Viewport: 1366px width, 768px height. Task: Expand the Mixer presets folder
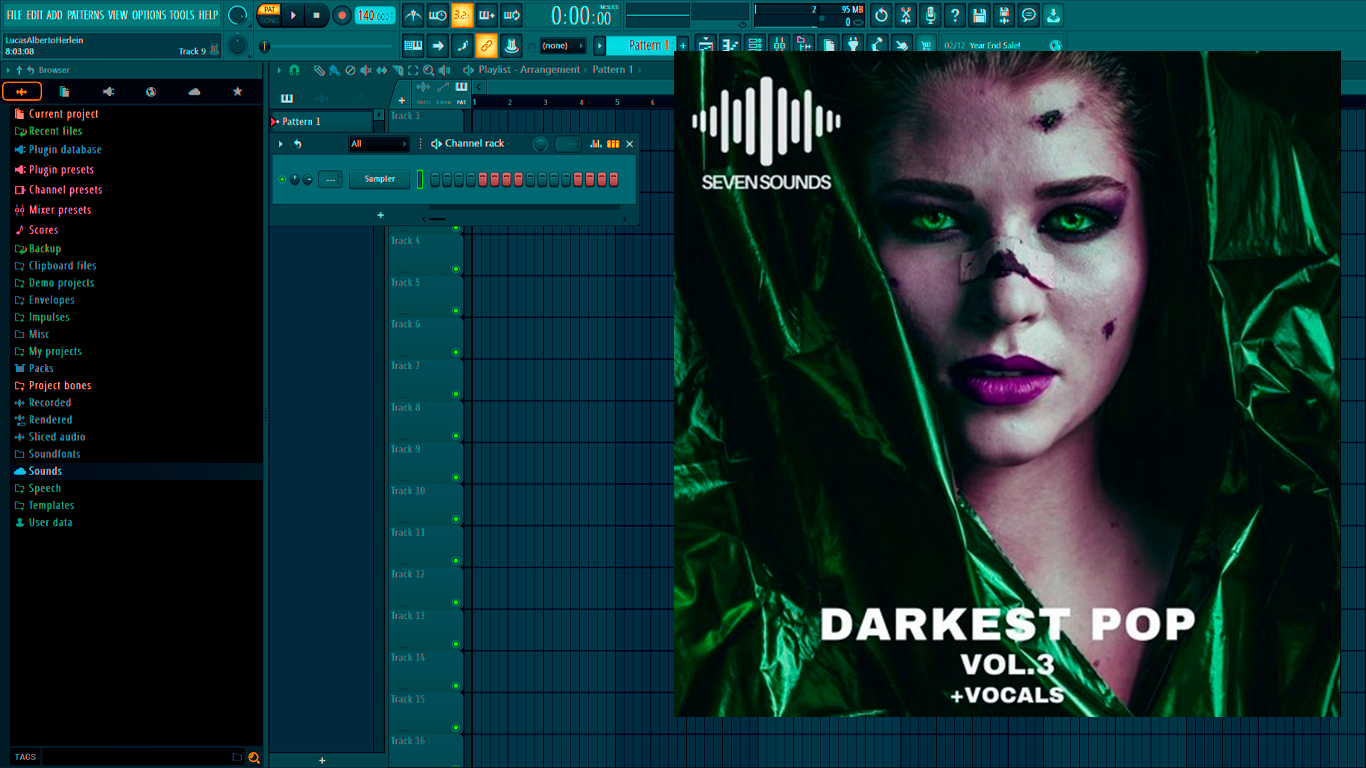[60, 210]
